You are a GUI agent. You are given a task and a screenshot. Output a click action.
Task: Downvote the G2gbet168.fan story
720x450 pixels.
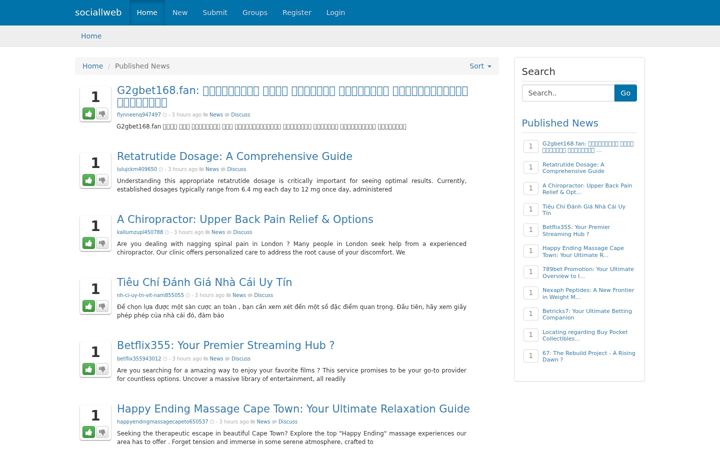pyautogui.click(x=102, y=113)
